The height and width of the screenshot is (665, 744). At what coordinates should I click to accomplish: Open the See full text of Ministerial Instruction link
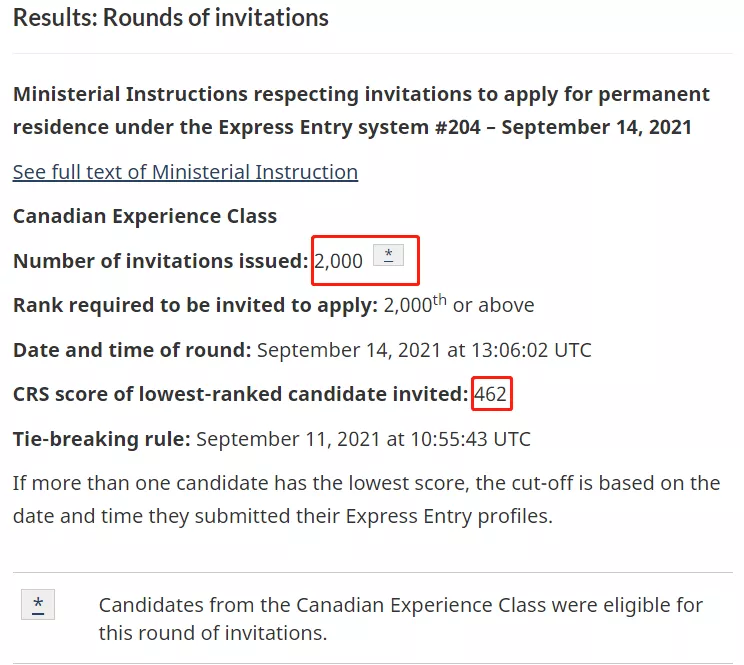pos(185,172)
